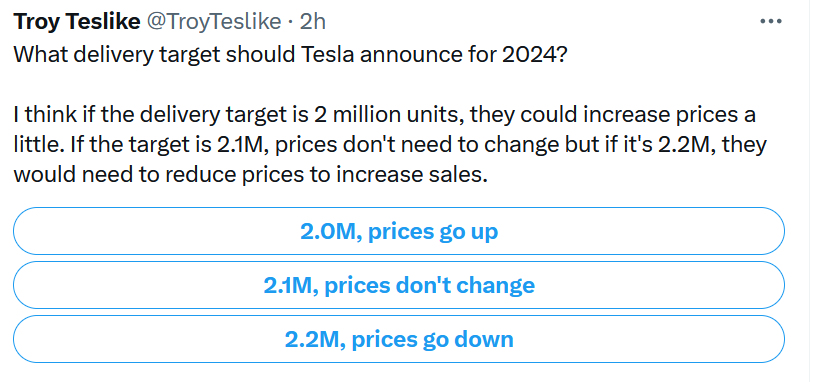Choose the "2.2M, prices go down" option
The width and height of the screenshot is (813, 382).
[x=399, y=339]
